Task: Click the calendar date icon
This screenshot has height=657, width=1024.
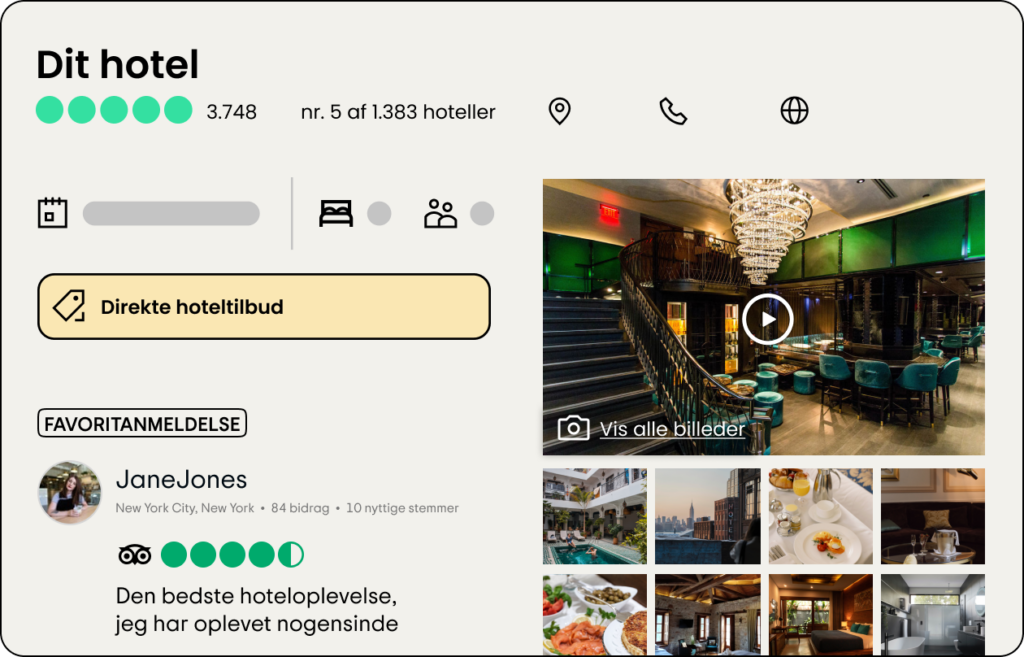Action: click(52, 213)
